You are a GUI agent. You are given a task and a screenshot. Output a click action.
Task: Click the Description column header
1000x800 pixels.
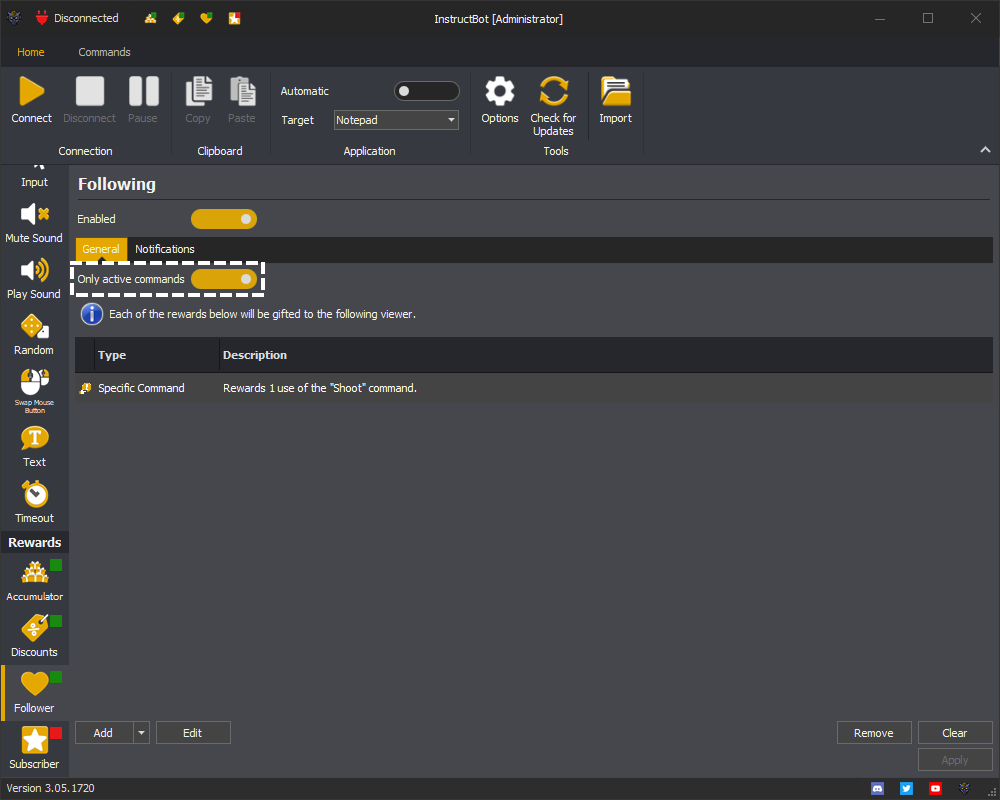[606, 355]
